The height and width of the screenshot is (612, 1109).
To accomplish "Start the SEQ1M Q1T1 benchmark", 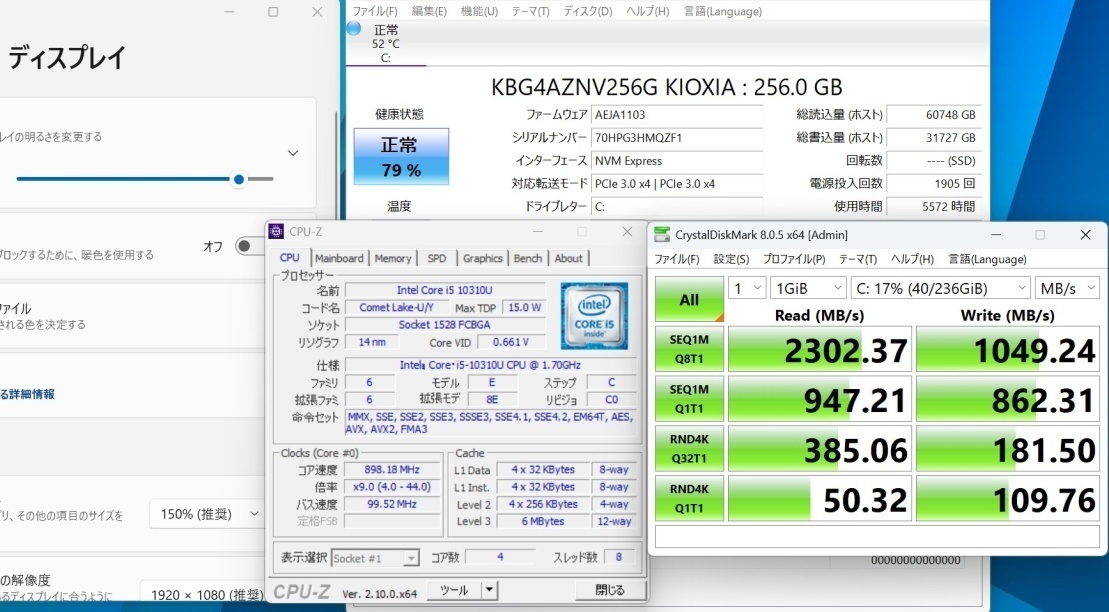I will click(x=688, y=398).
